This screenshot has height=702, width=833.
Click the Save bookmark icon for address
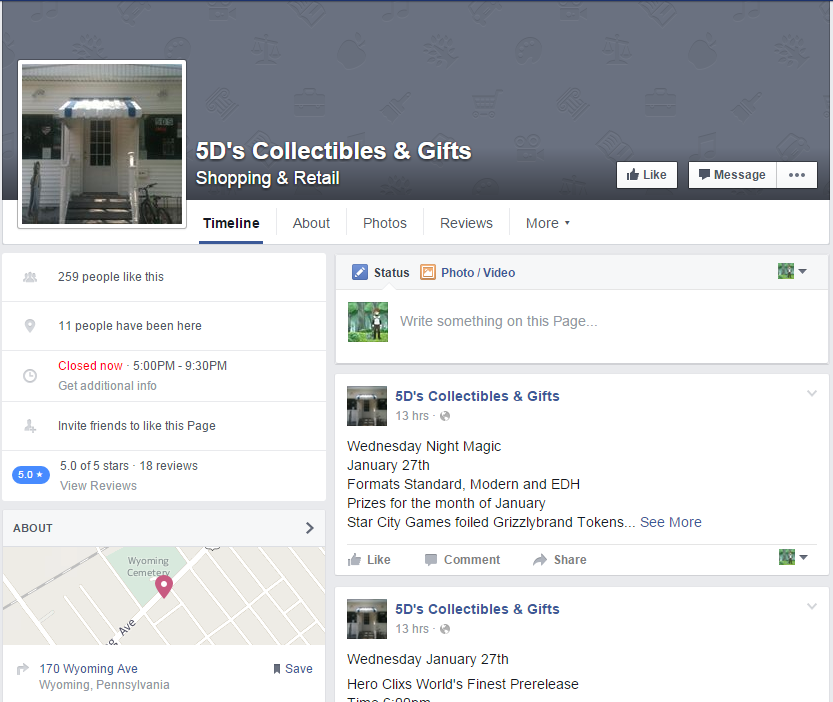pos(277,669)
